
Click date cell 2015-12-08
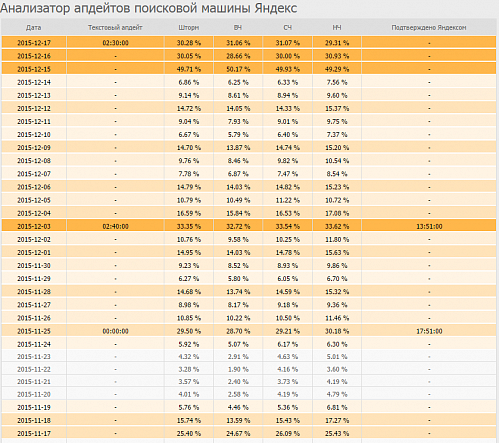[x=34, y=161]
